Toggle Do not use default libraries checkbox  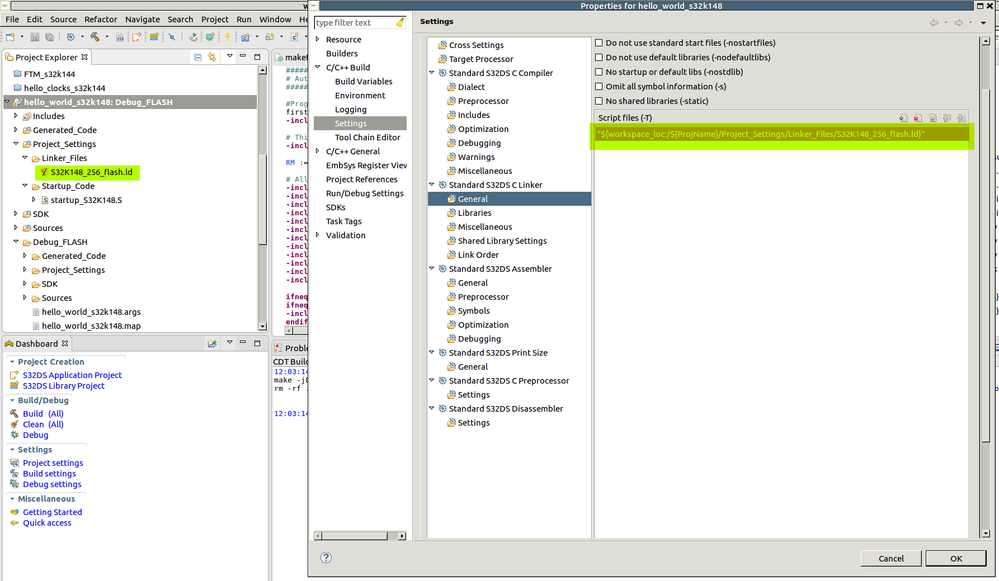(x=599, y=57)
